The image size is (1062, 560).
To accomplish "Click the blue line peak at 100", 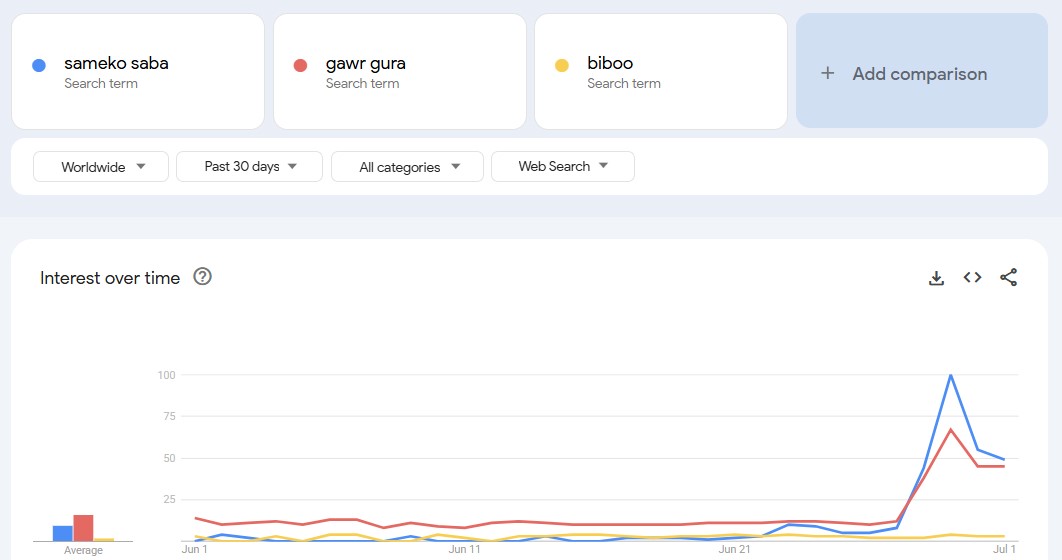I will click(x=951, y=375).
